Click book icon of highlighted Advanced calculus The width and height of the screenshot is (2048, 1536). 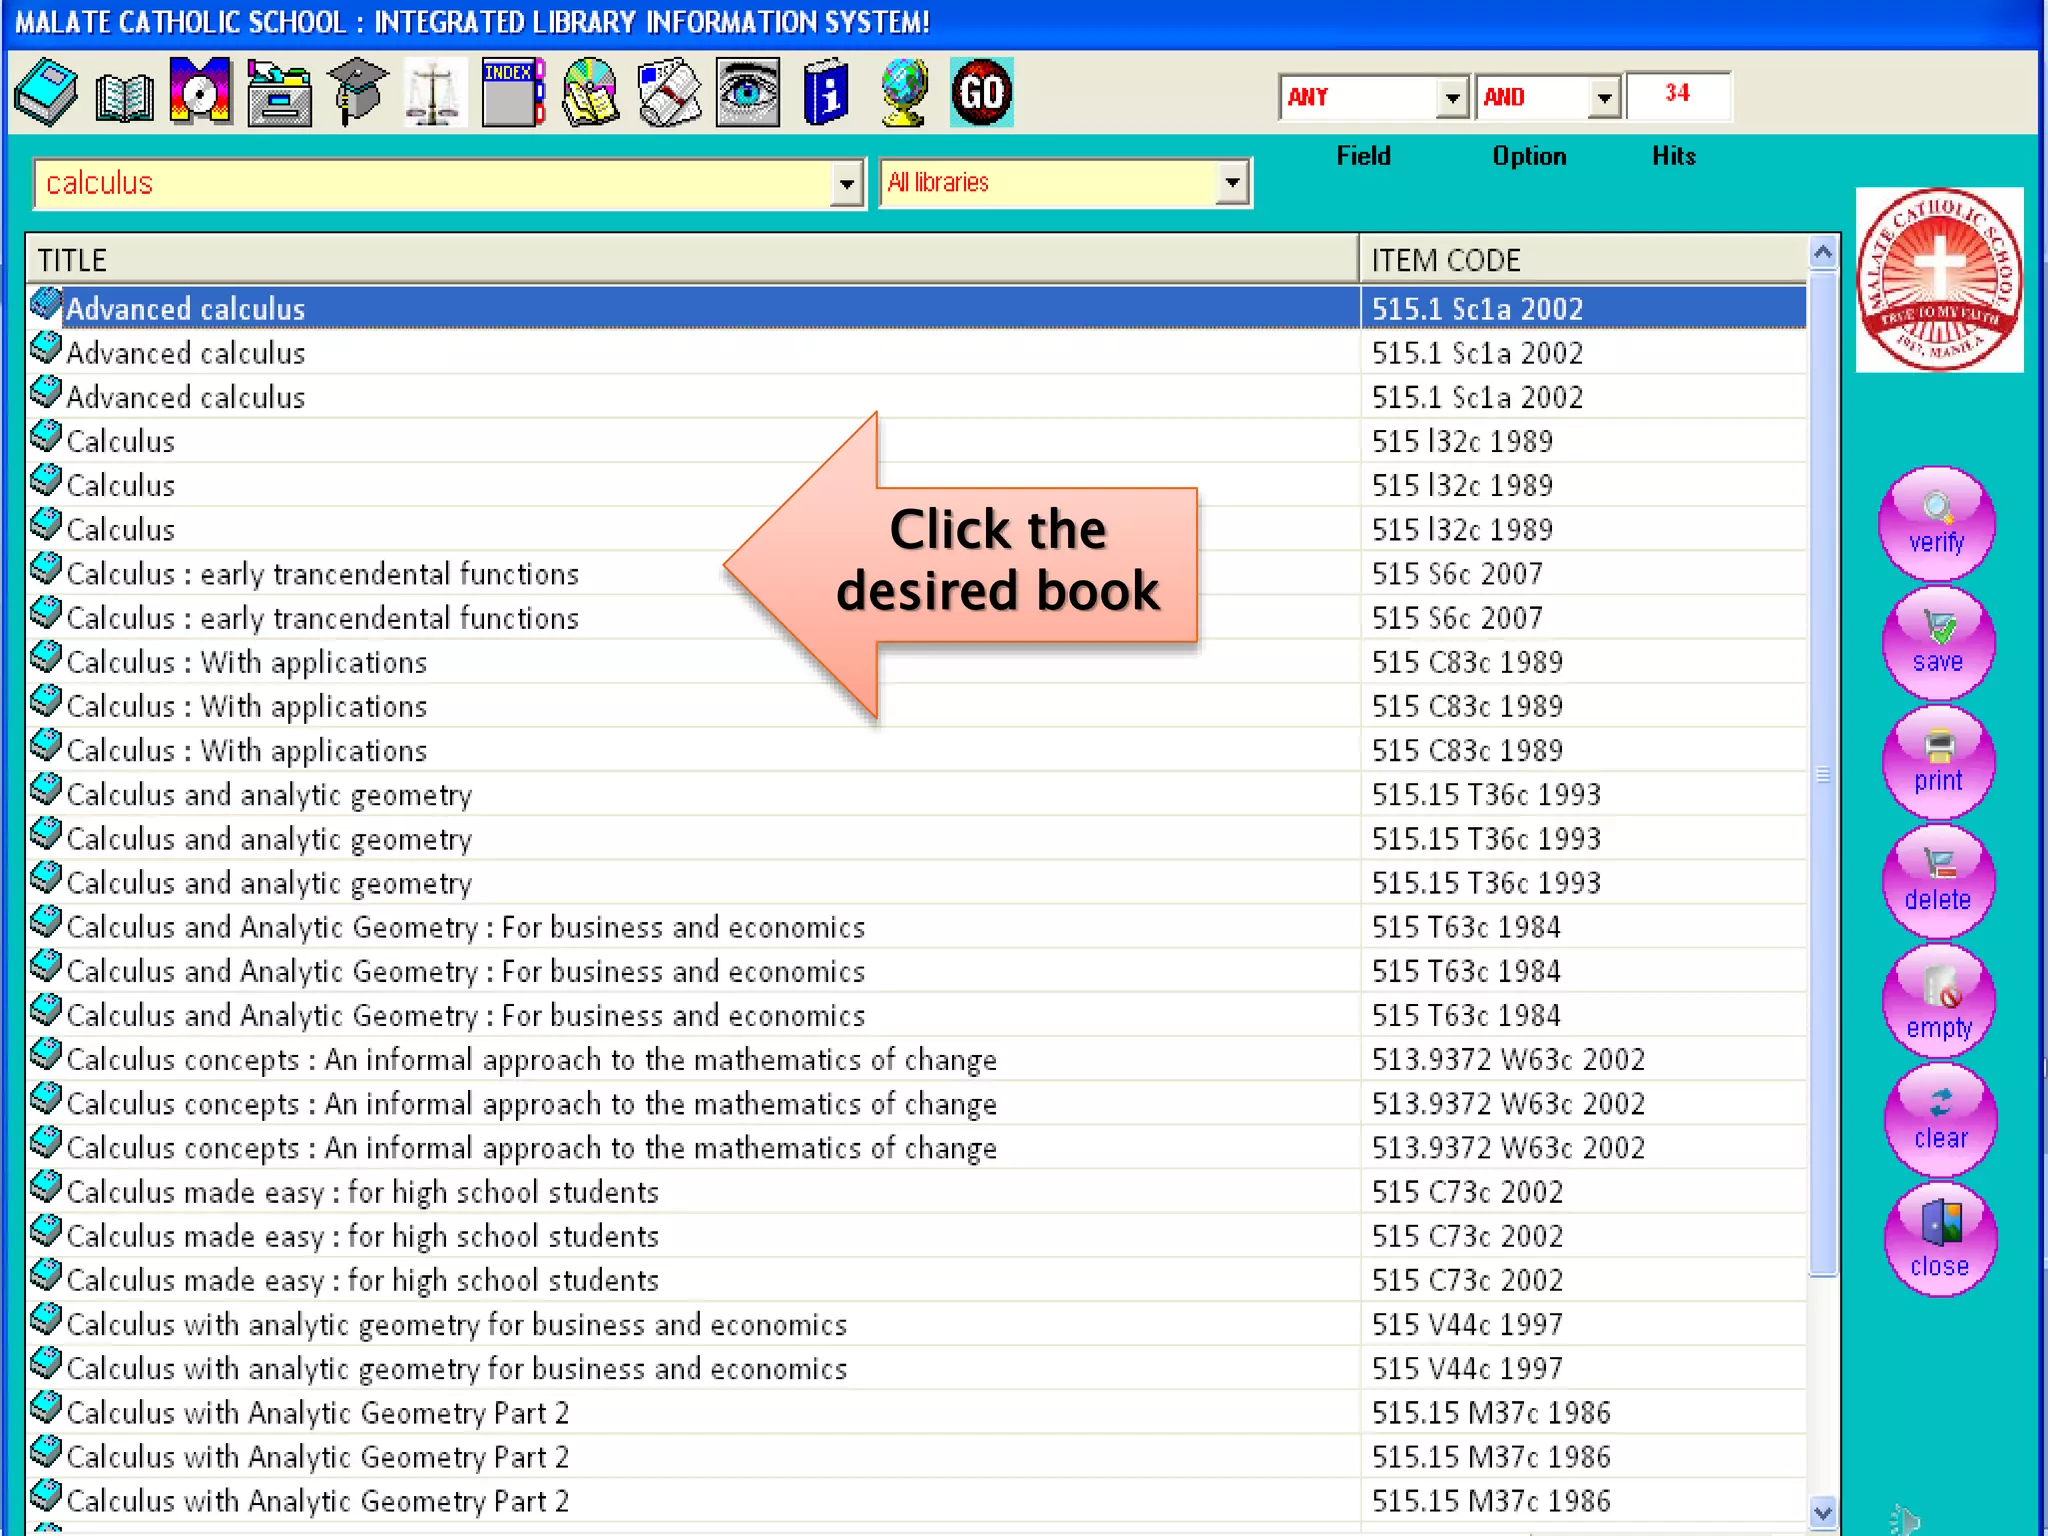(46, 304)
